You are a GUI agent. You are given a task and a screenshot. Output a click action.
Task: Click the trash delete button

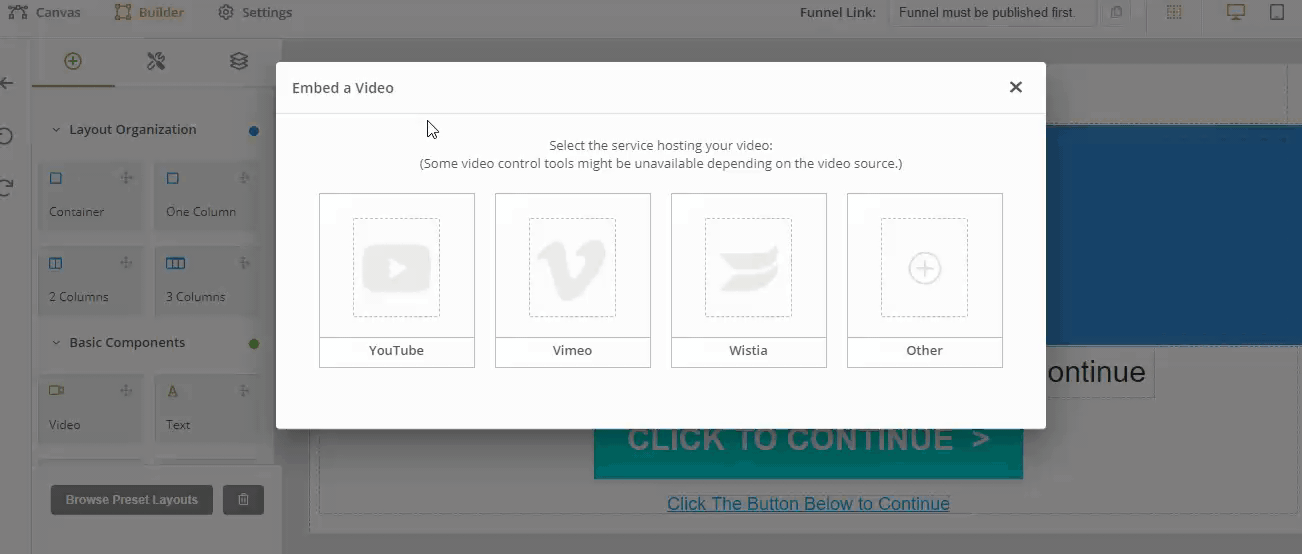(x=243, y=500)
